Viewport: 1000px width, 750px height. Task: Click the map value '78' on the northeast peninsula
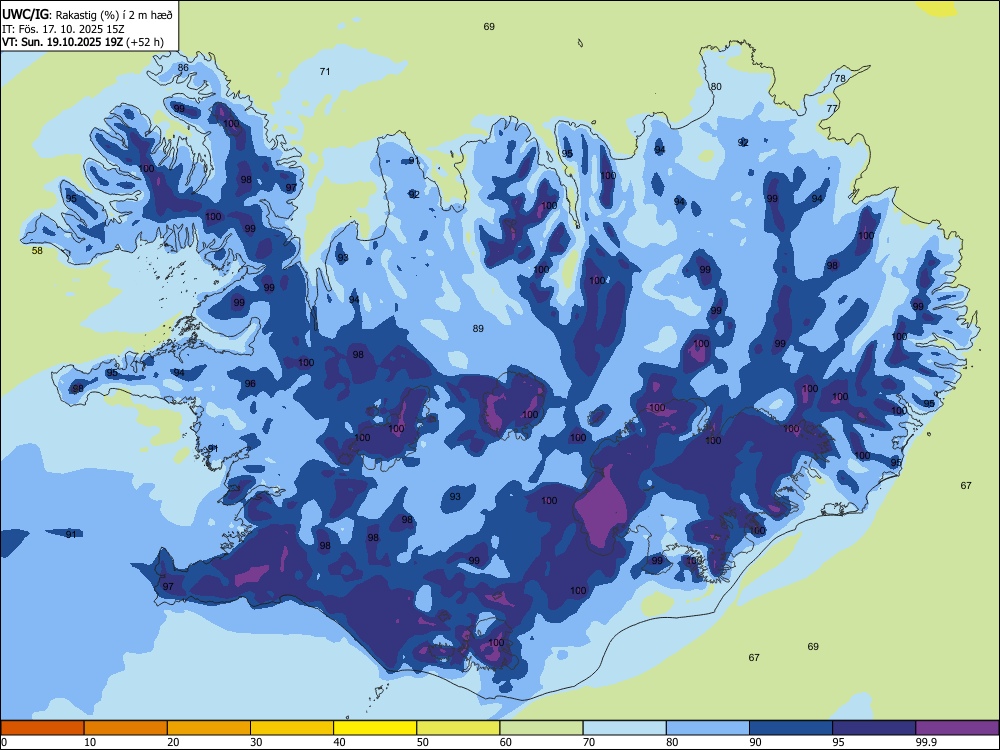pyautogui.click(x=841, y=78)
